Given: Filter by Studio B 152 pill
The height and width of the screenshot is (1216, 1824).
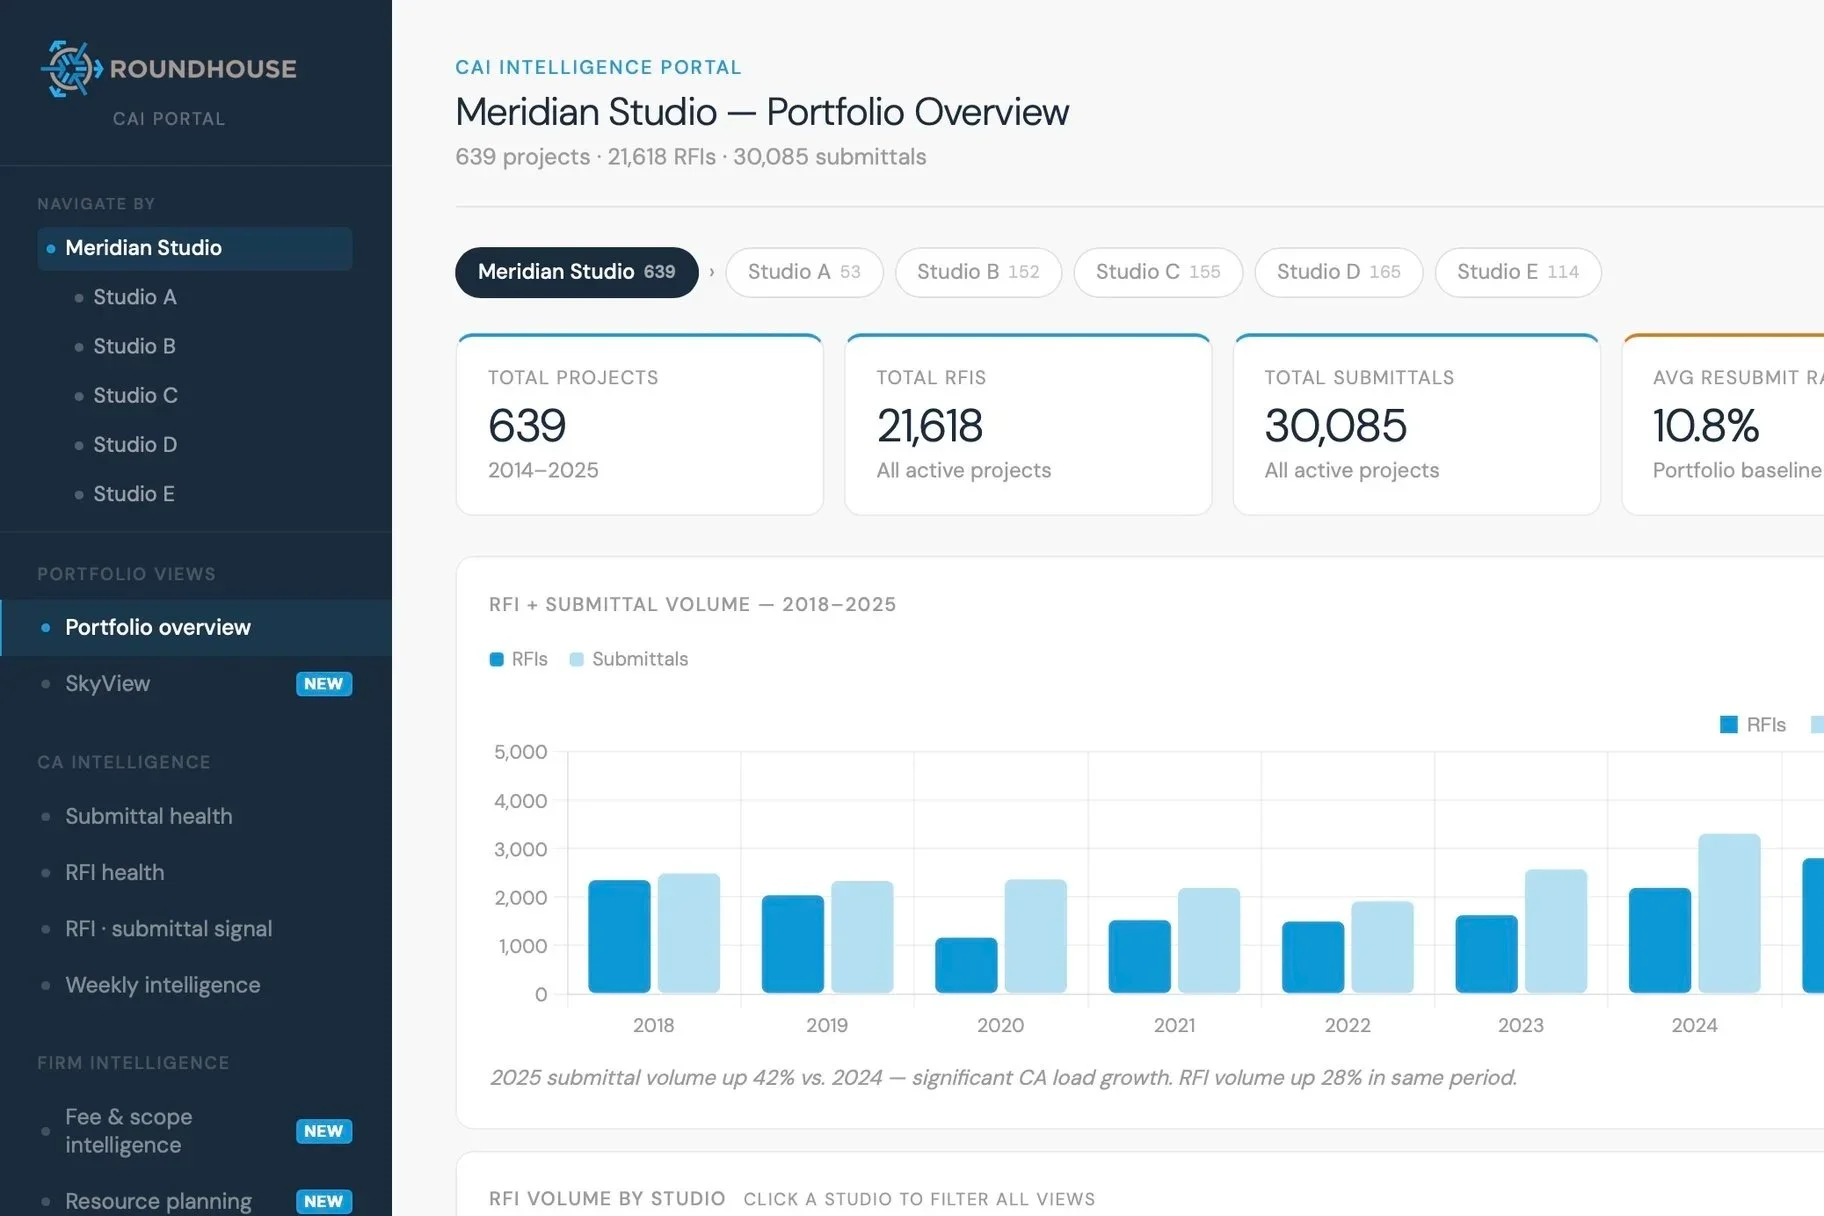Looking at the screenshot, I should click(x=978, y=272).
